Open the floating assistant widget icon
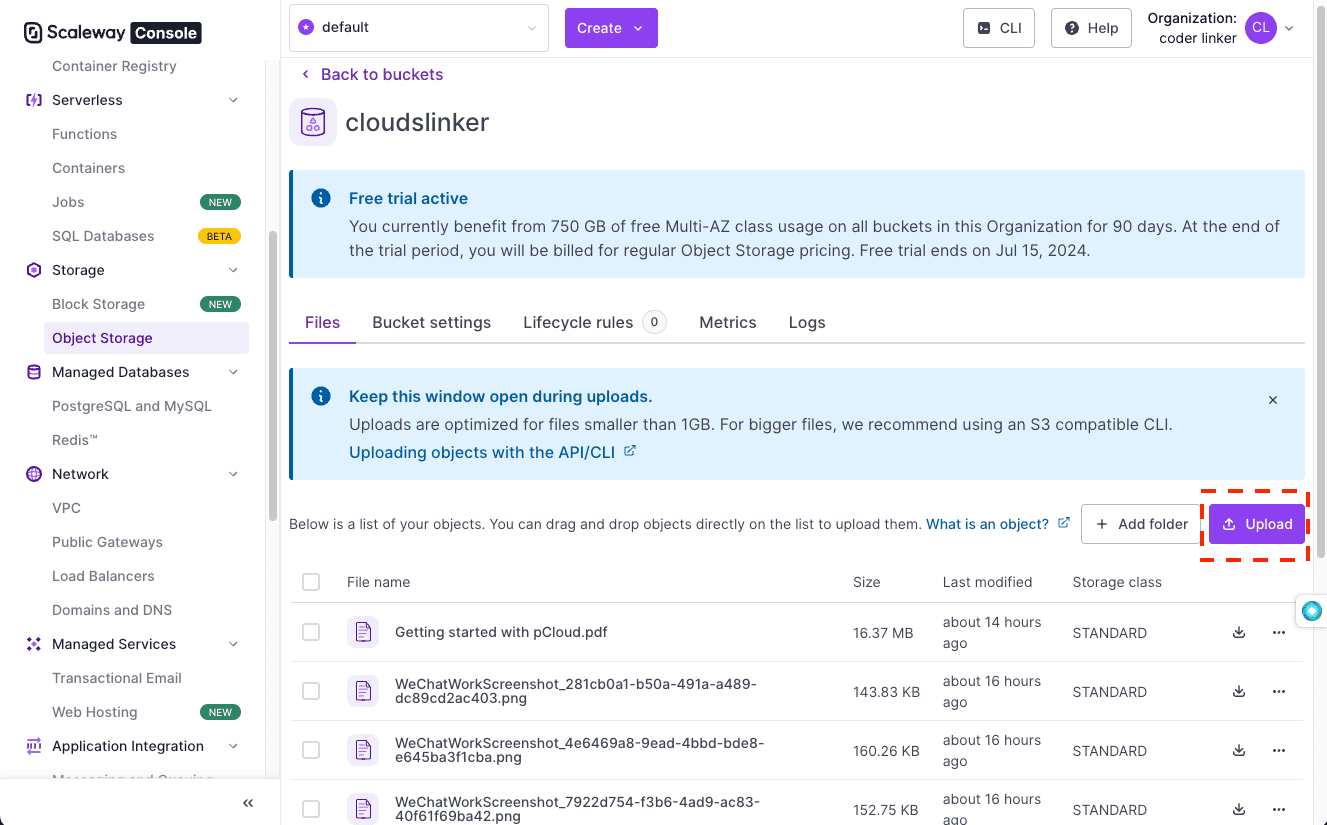Screen dimensions: 1327x825 1312,610
